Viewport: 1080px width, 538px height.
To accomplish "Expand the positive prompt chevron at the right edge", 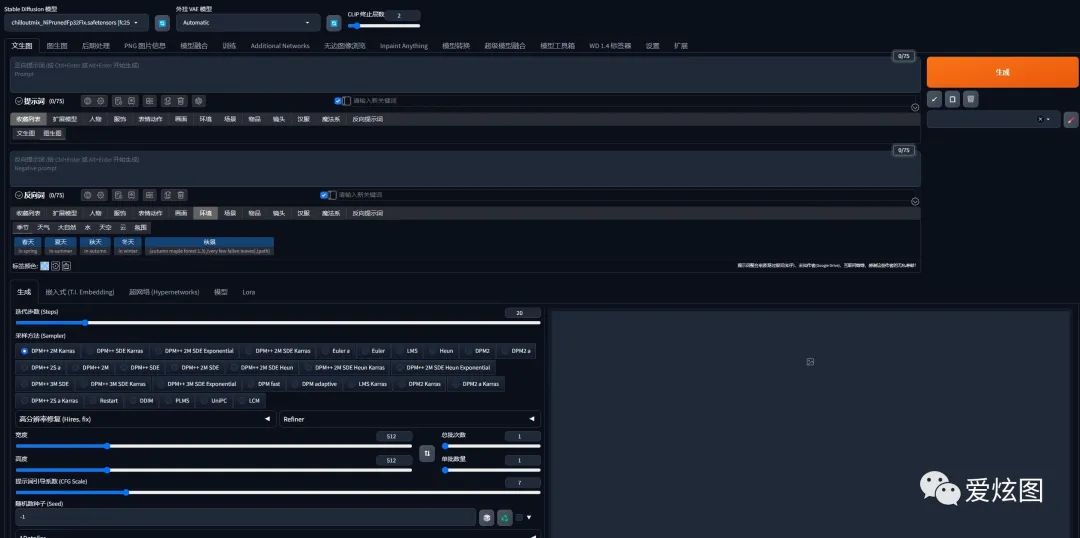I will coord(915,107).
